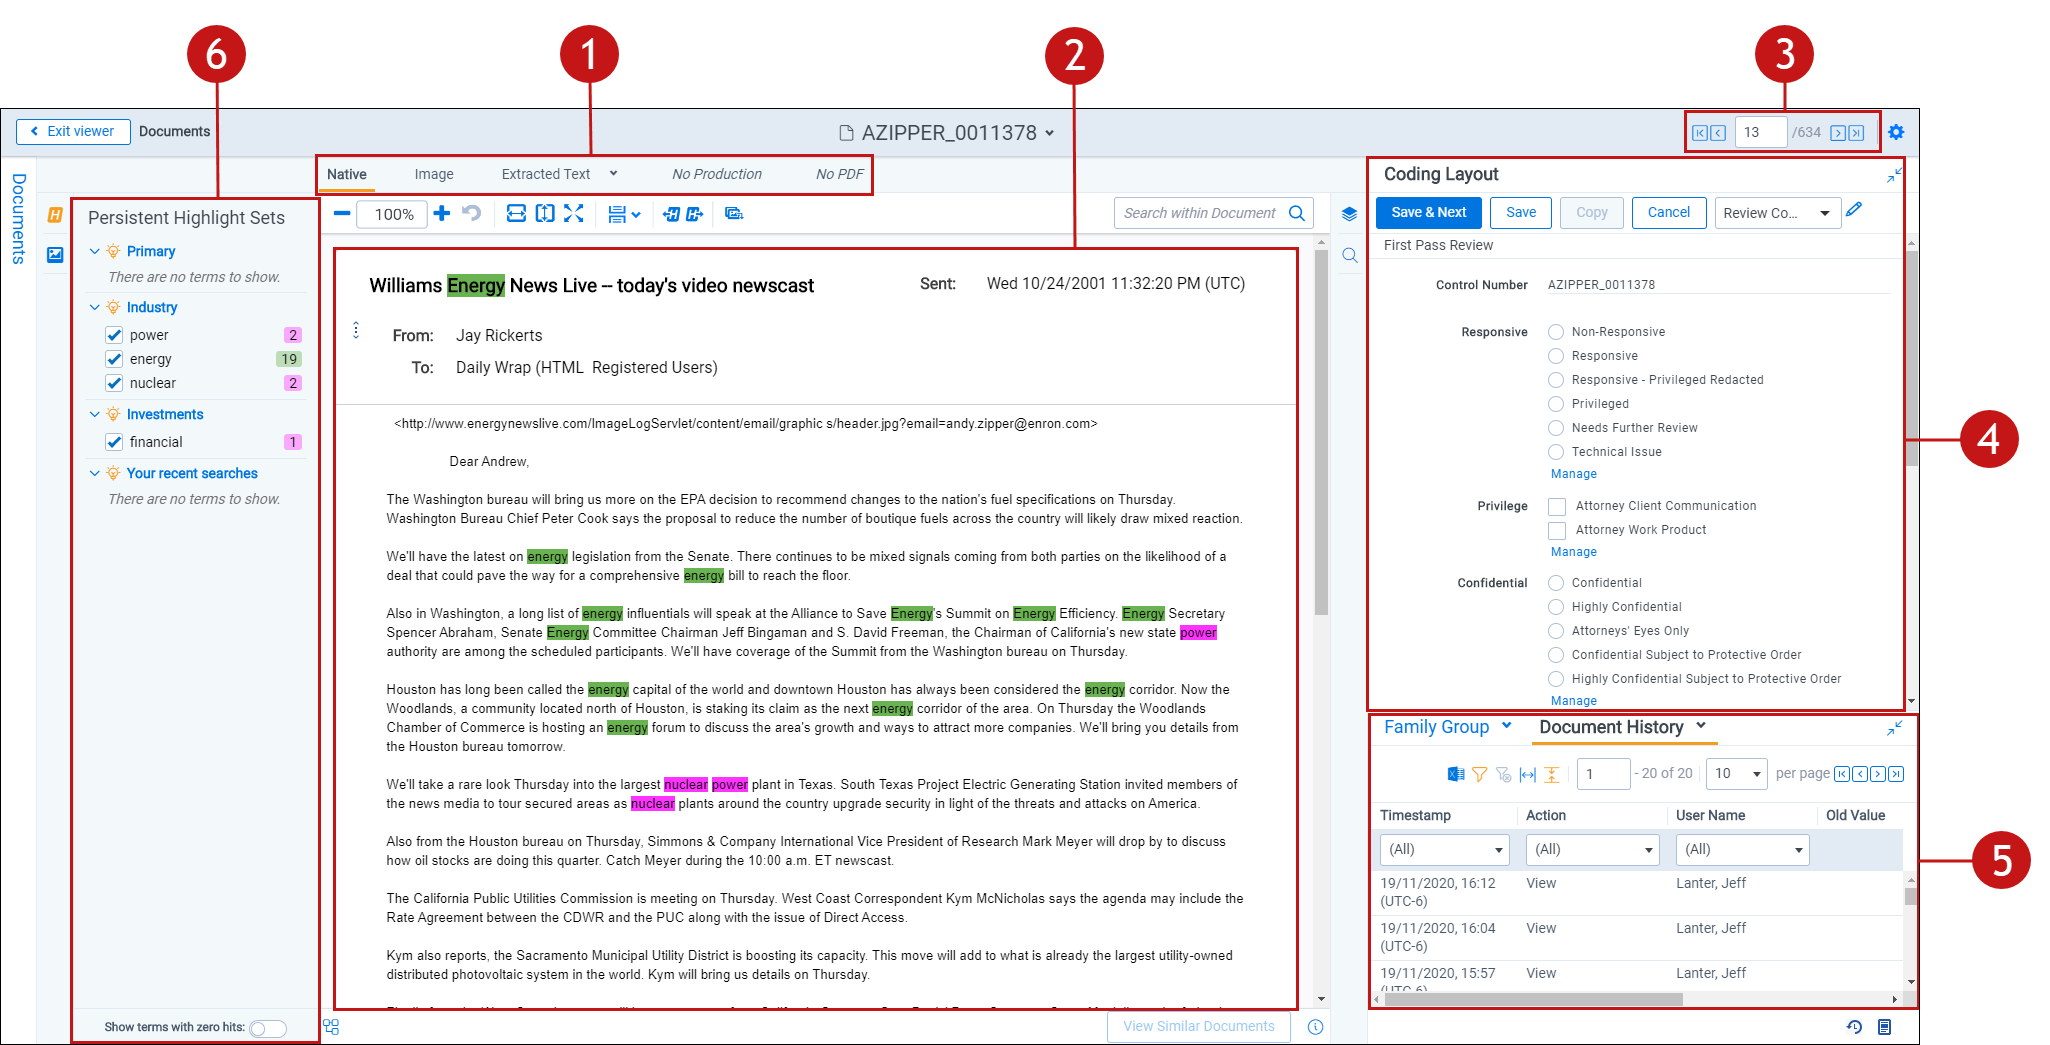2050x1045 pixels.
Task: Click the zoom in plus icon
Action: click(442, 214)
